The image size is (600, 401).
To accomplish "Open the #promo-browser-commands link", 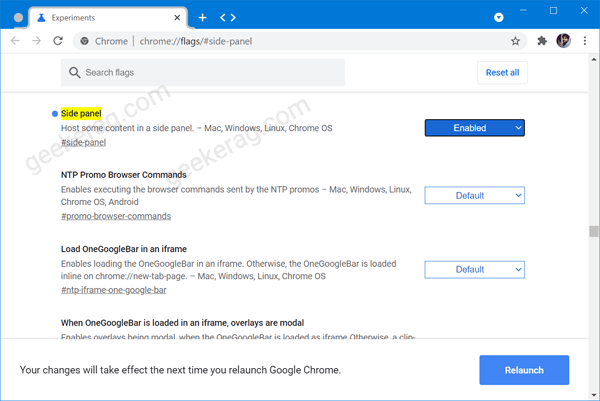I will point(116,216).
